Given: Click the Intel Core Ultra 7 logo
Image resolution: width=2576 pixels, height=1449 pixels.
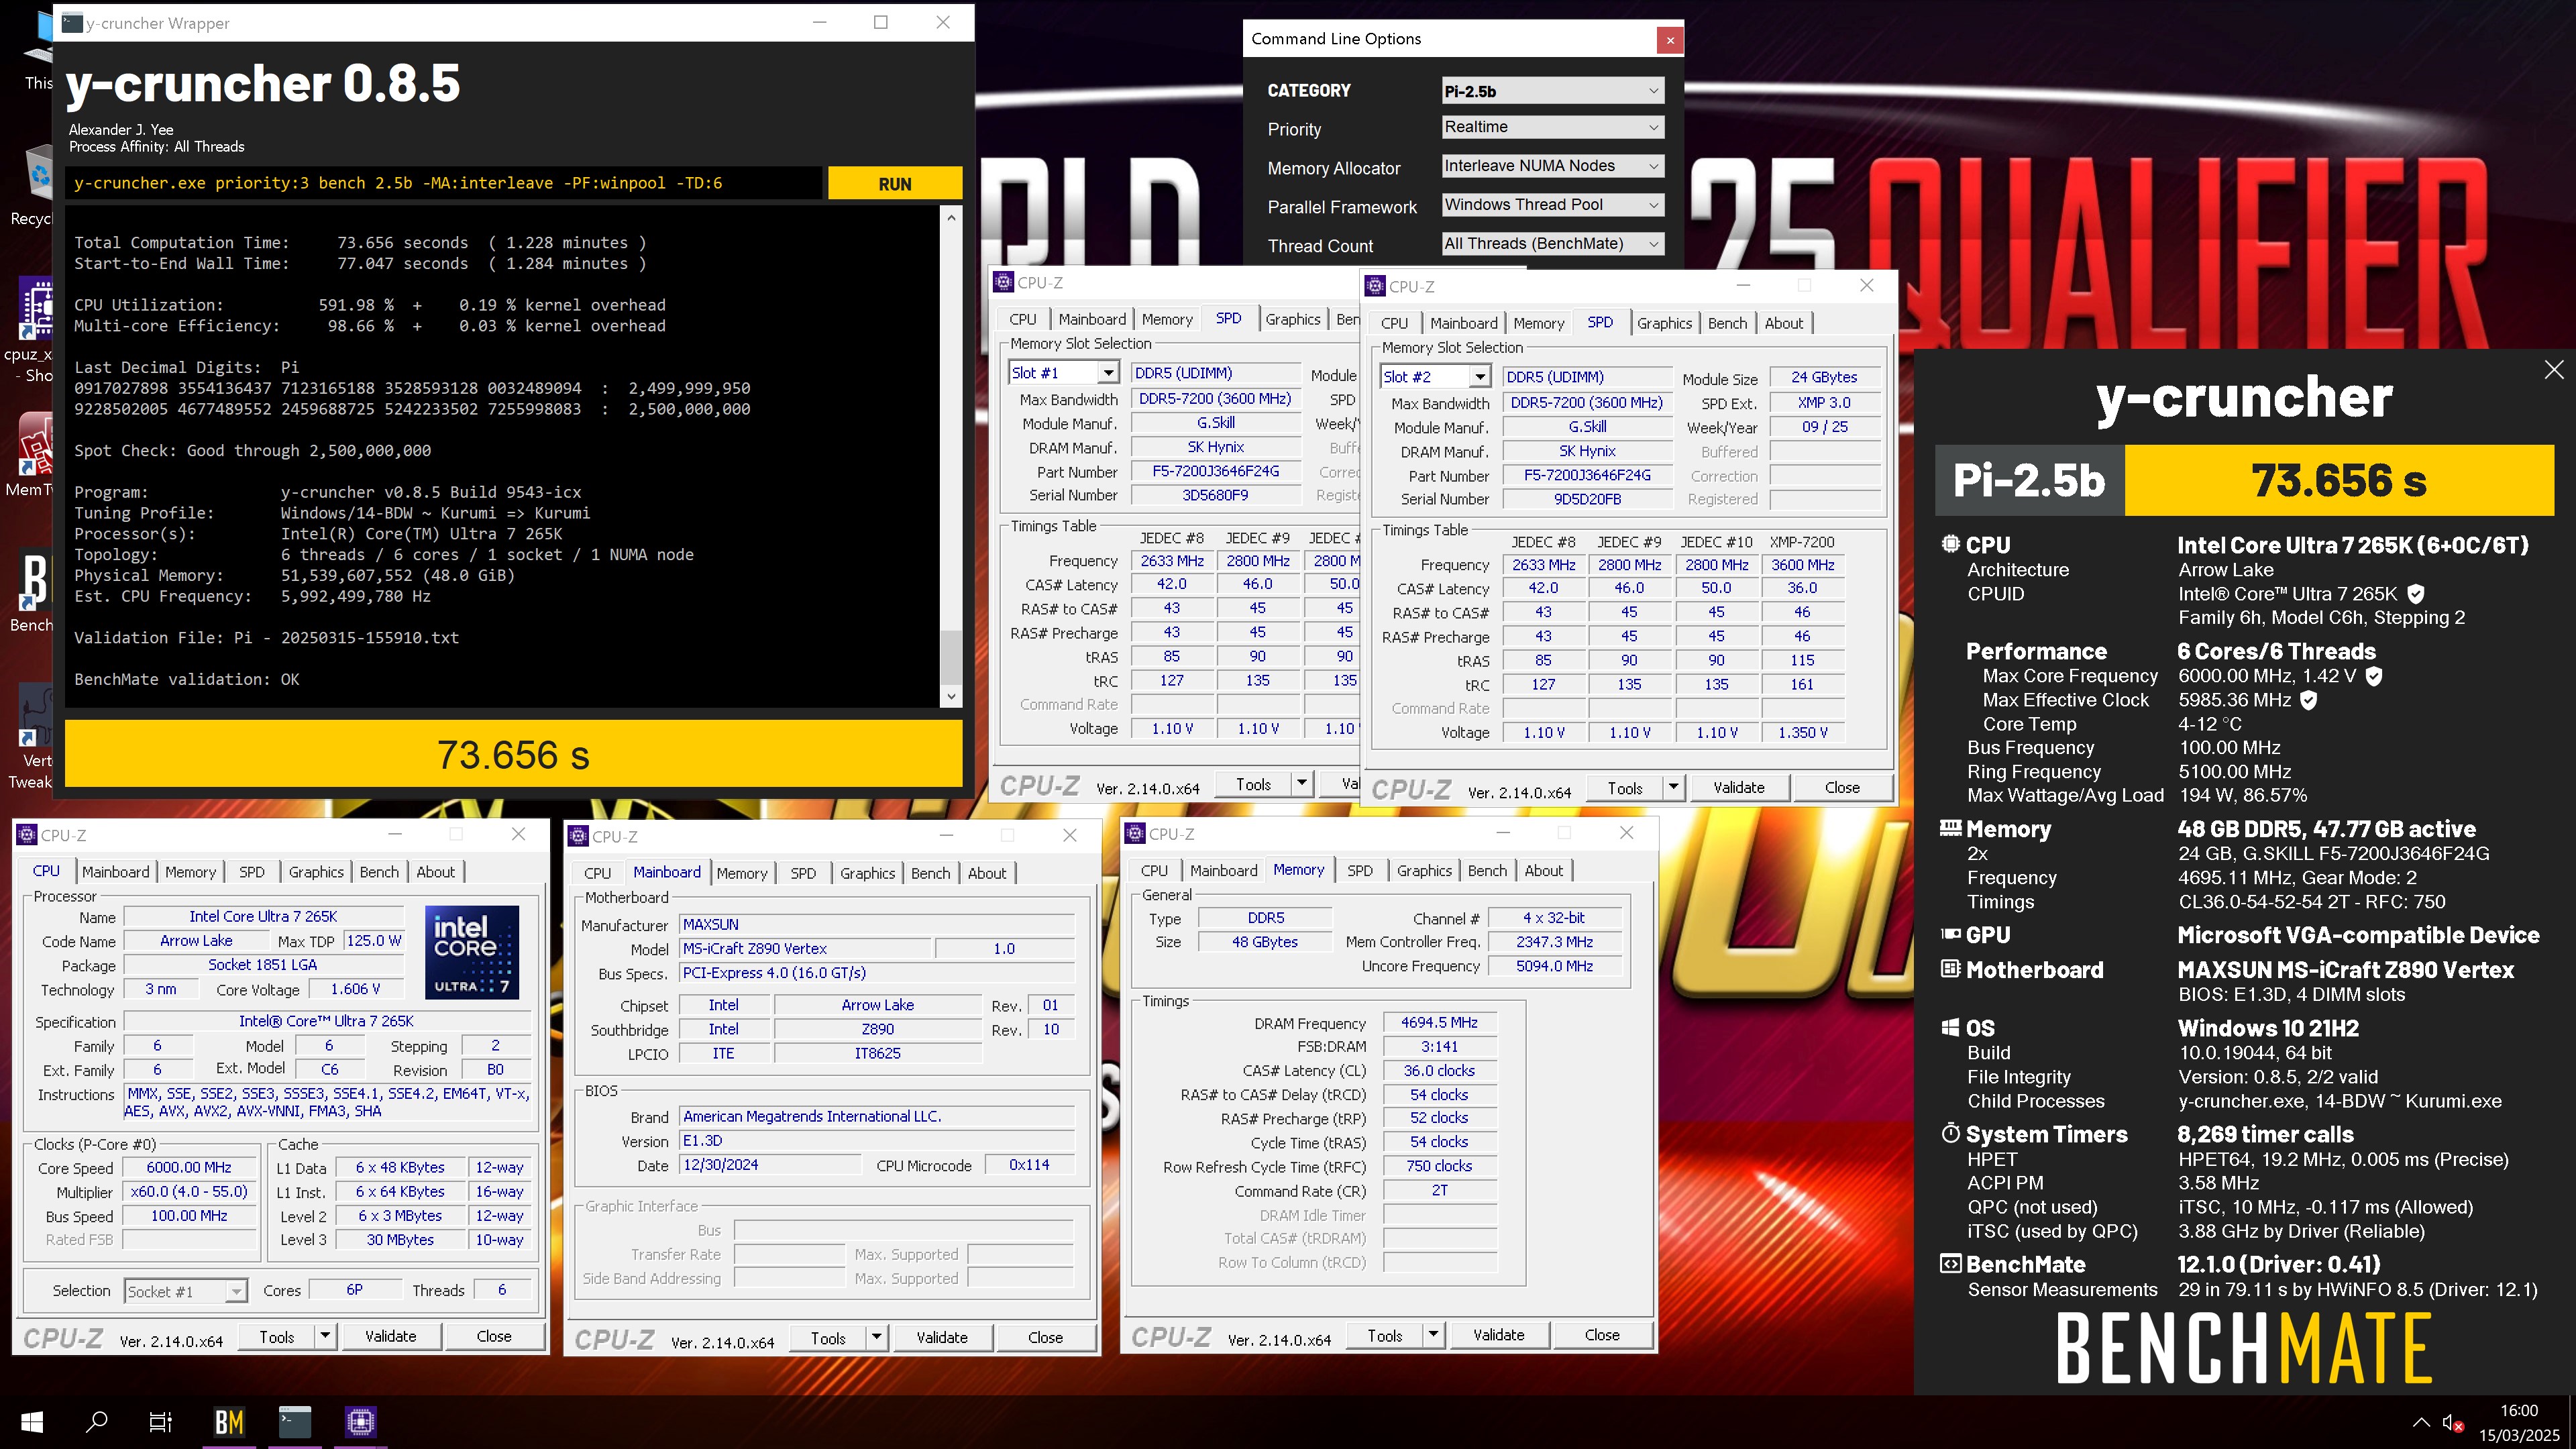Looking at the screenshot, I should click(x=472, y=953).
